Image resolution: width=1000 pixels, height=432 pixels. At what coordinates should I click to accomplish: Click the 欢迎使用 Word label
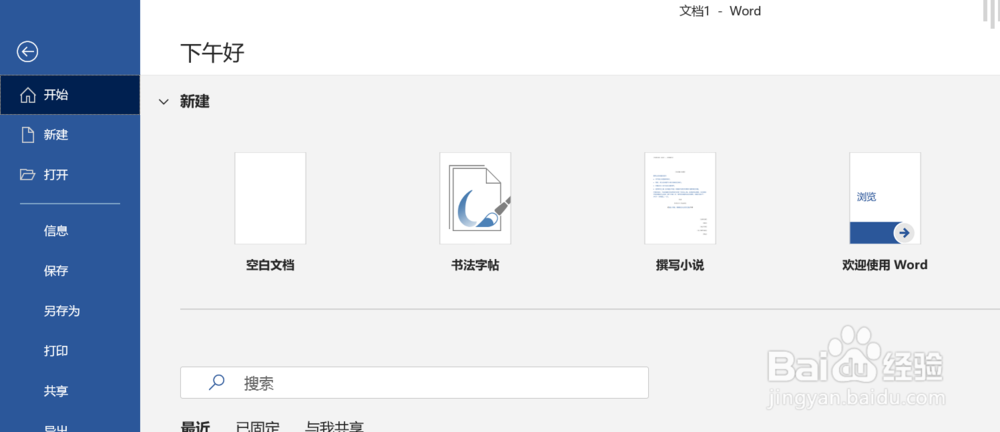point(885,265)
